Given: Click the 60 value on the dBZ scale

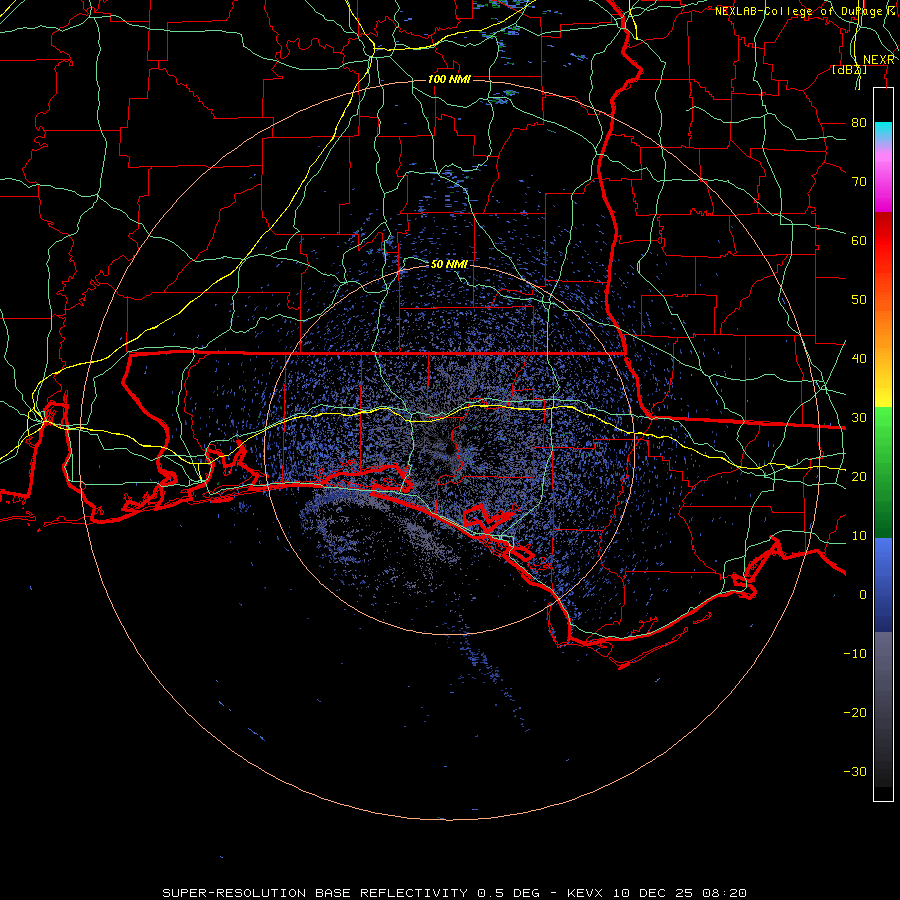Looking at the screenshot, I should pyautogui.click(x=859, y=240).
